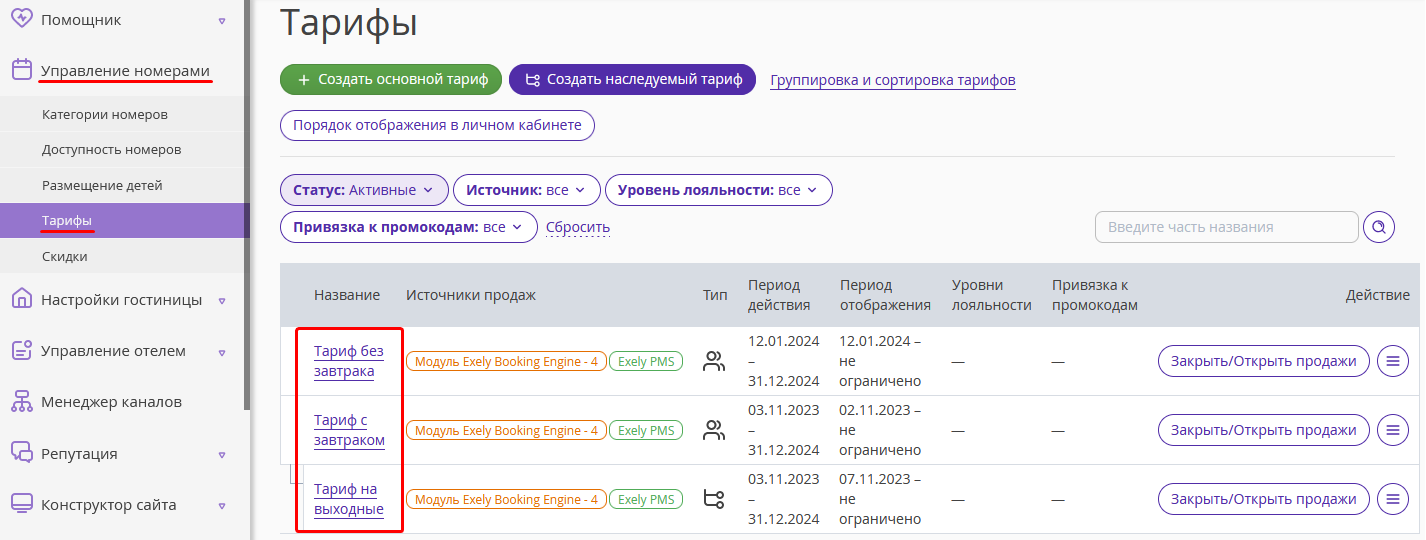The width and height of the screenshot is (1426, 540).
Task: Open Менеджер каналов menu item
Action: [x=111, y=402]
